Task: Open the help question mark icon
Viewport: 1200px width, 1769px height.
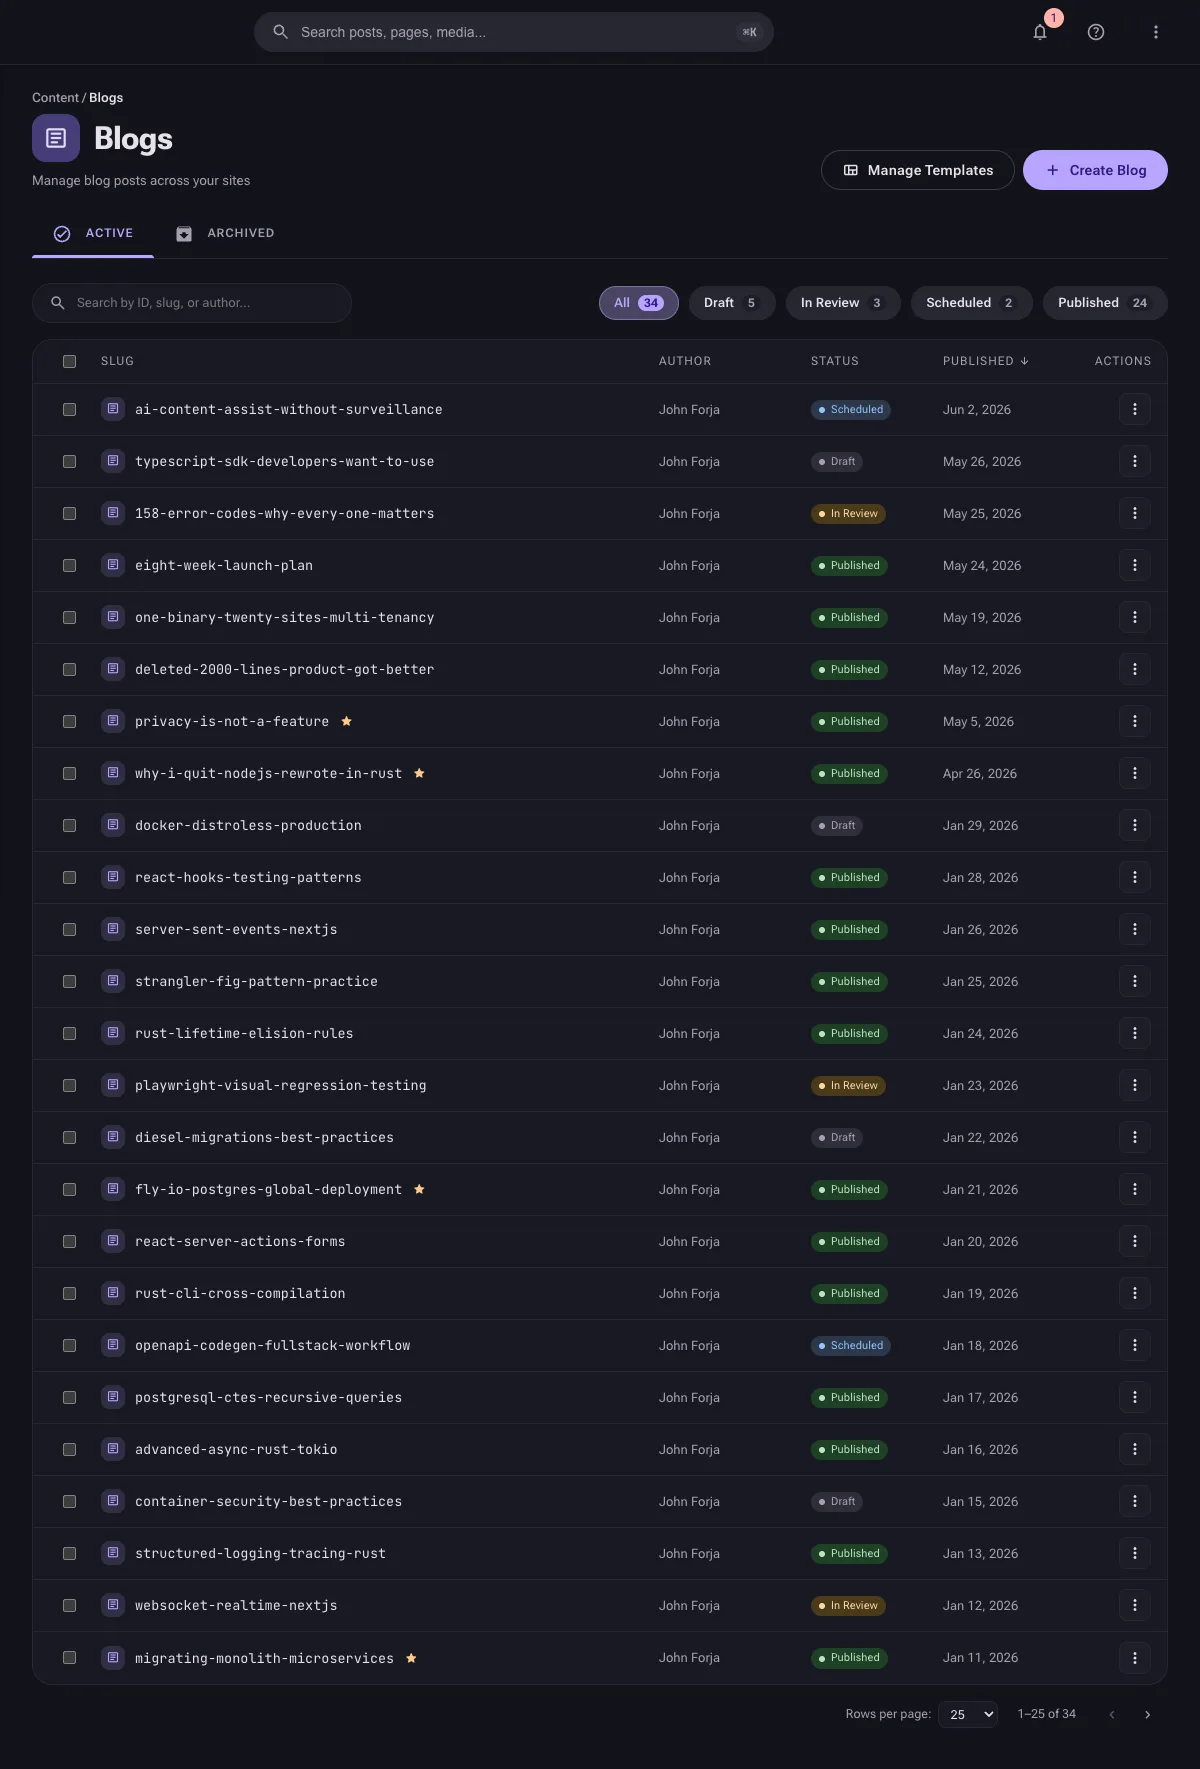Action: tap(1096, 32)
